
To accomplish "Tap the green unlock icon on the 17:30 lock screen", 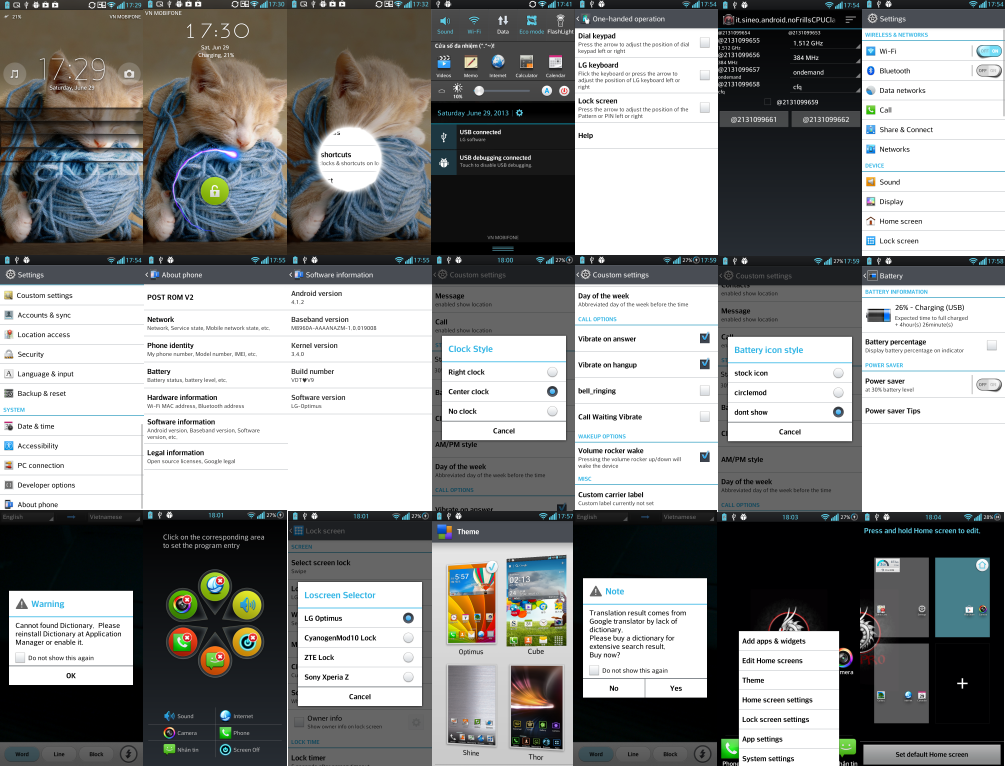I will [215, 191].
